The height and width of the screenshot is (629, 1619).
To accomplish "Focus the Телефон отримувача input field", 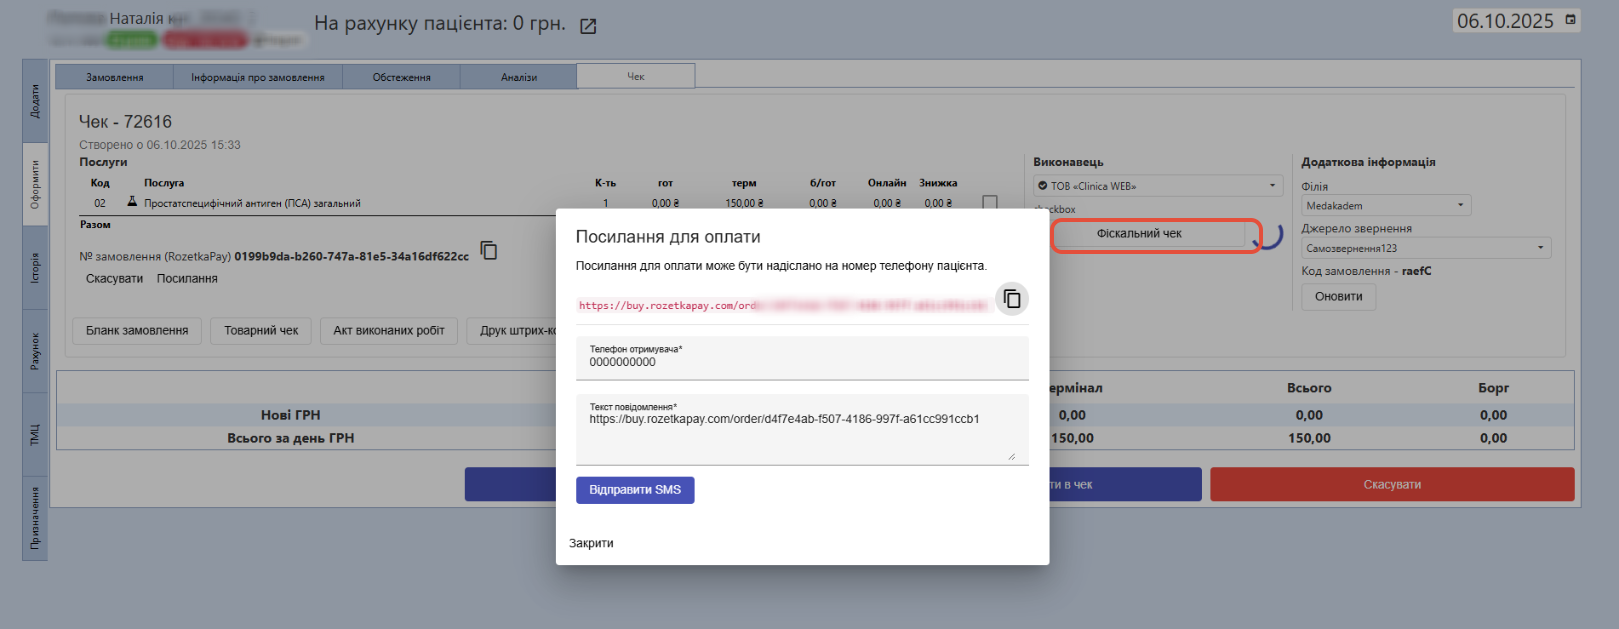I will [802, 358].
